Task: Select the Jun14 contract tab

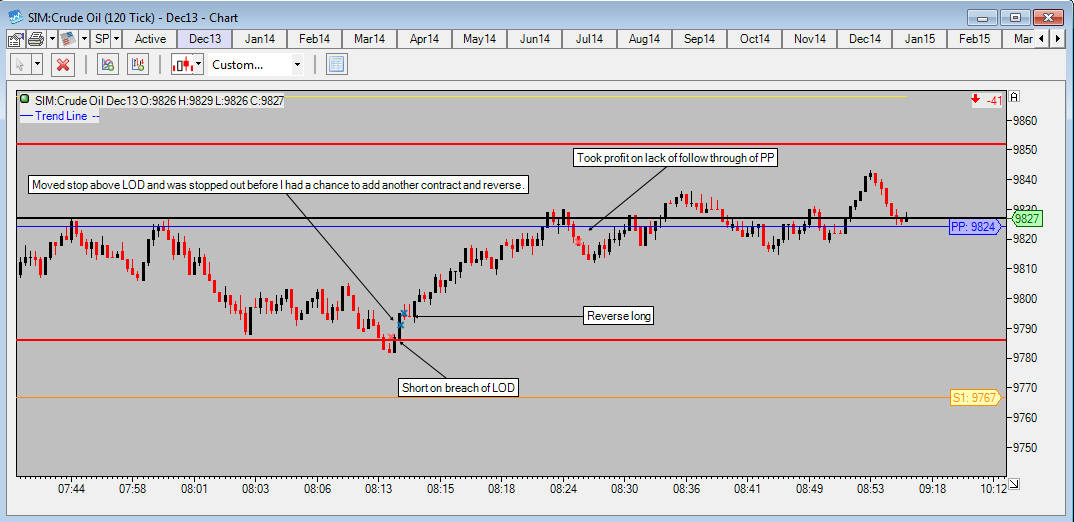Action: (534, 39)
